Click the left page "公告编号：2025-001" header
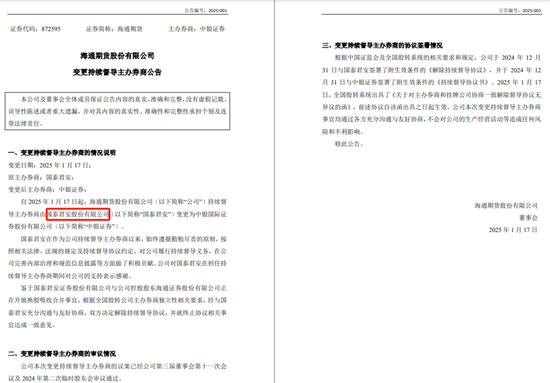 point(206,11)
